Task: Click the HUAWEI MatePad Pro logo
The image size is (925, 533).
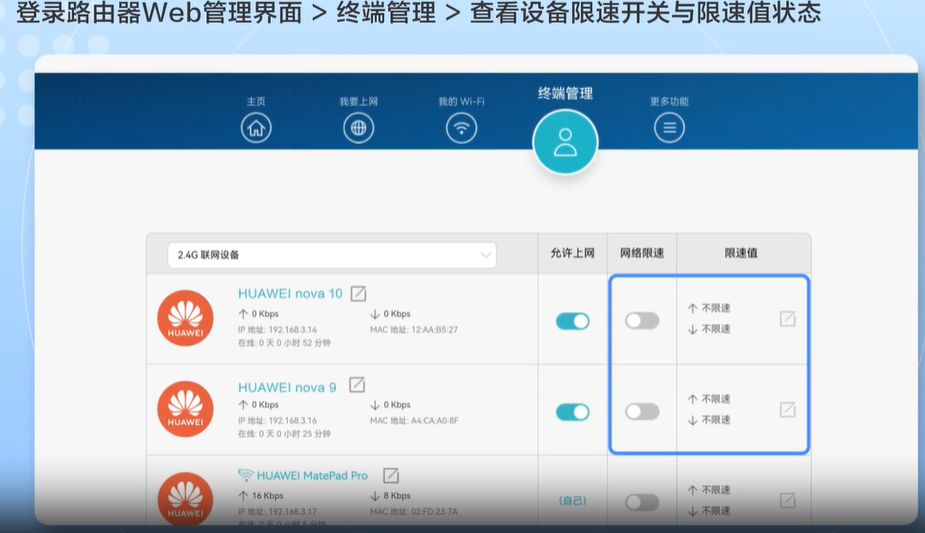Action: (x=185, y=498)
